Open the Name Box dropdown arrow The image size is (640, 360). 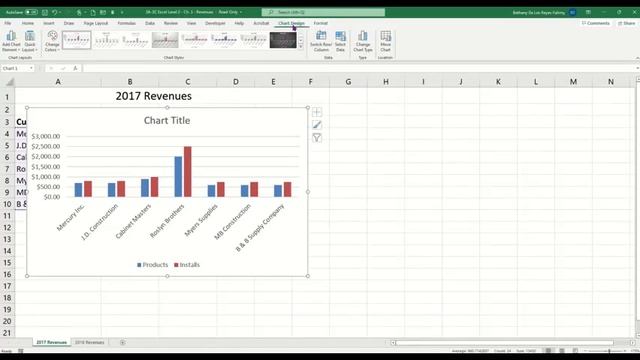31,68
